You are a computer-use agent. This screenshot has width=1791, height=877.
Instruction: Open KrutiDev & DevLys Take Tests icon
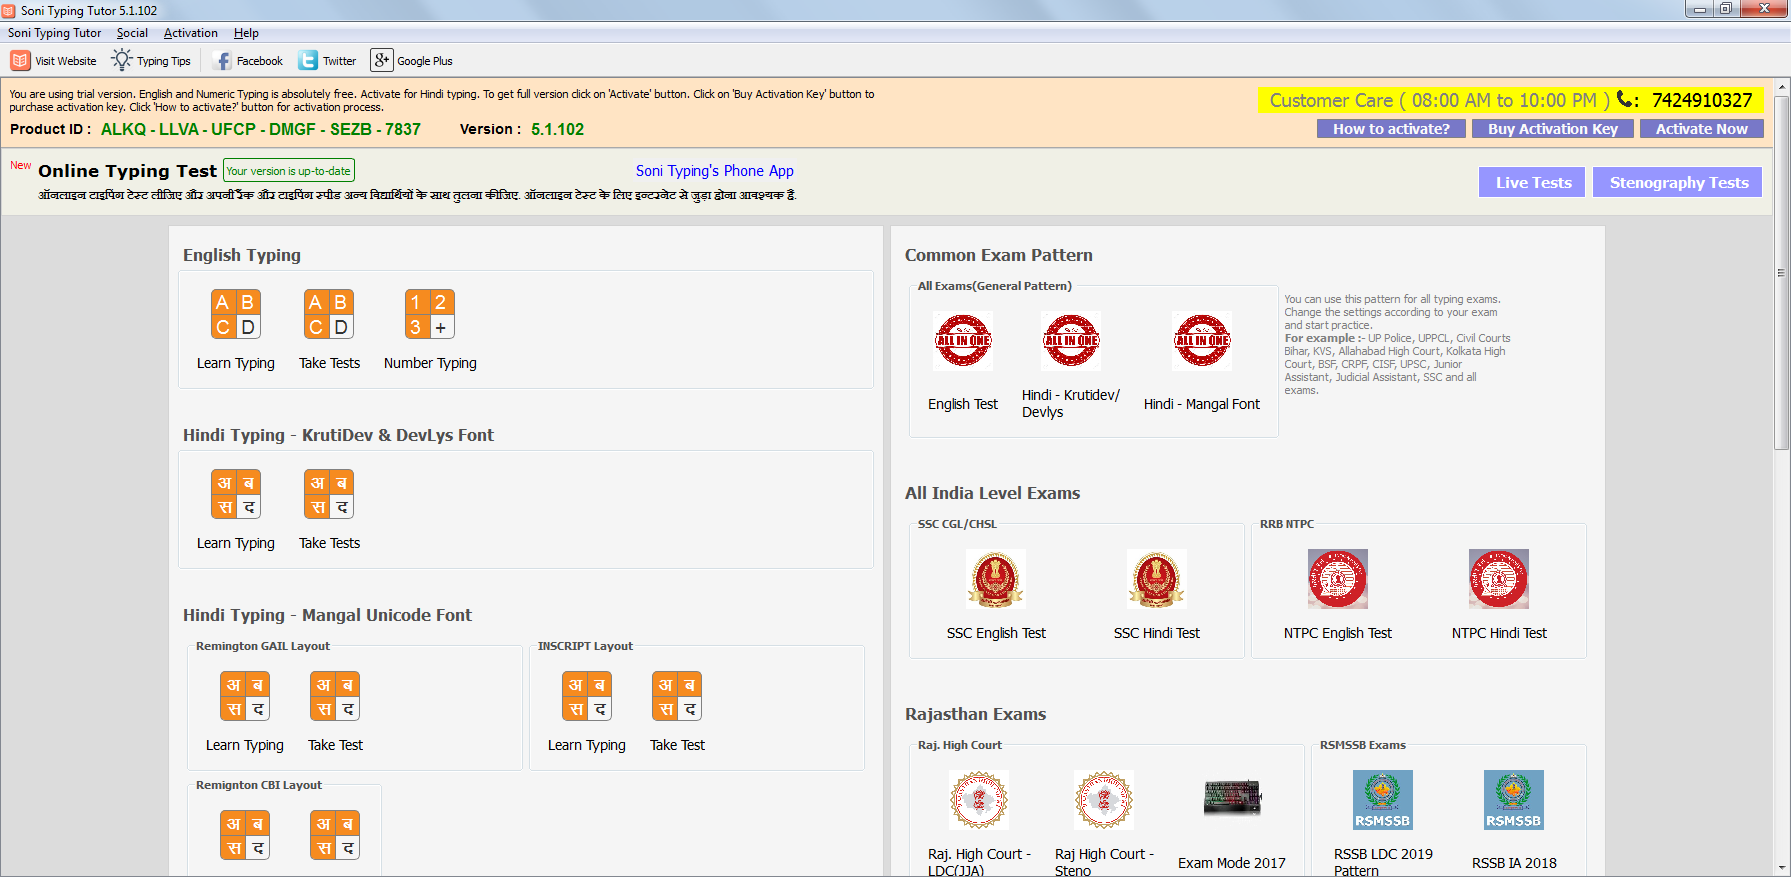(329, 494)
